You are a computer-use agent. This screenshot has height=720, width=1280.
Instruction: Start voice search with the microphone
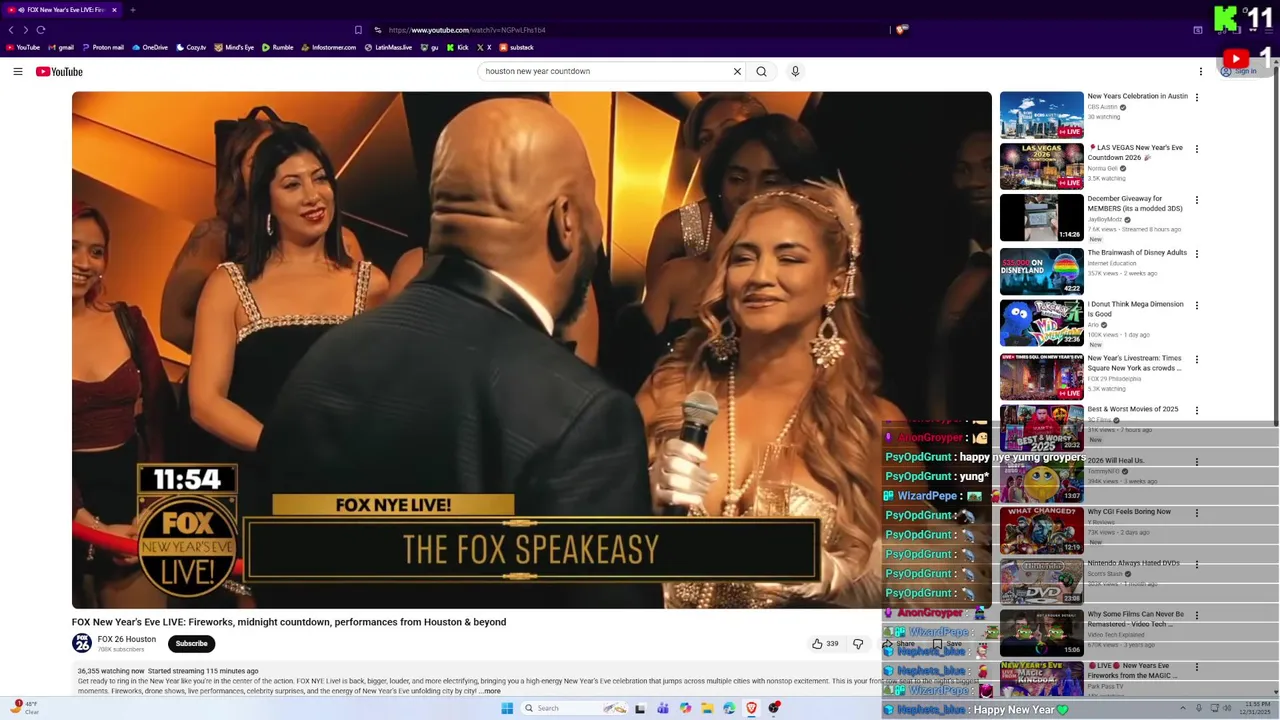click(x=795, y=71)
